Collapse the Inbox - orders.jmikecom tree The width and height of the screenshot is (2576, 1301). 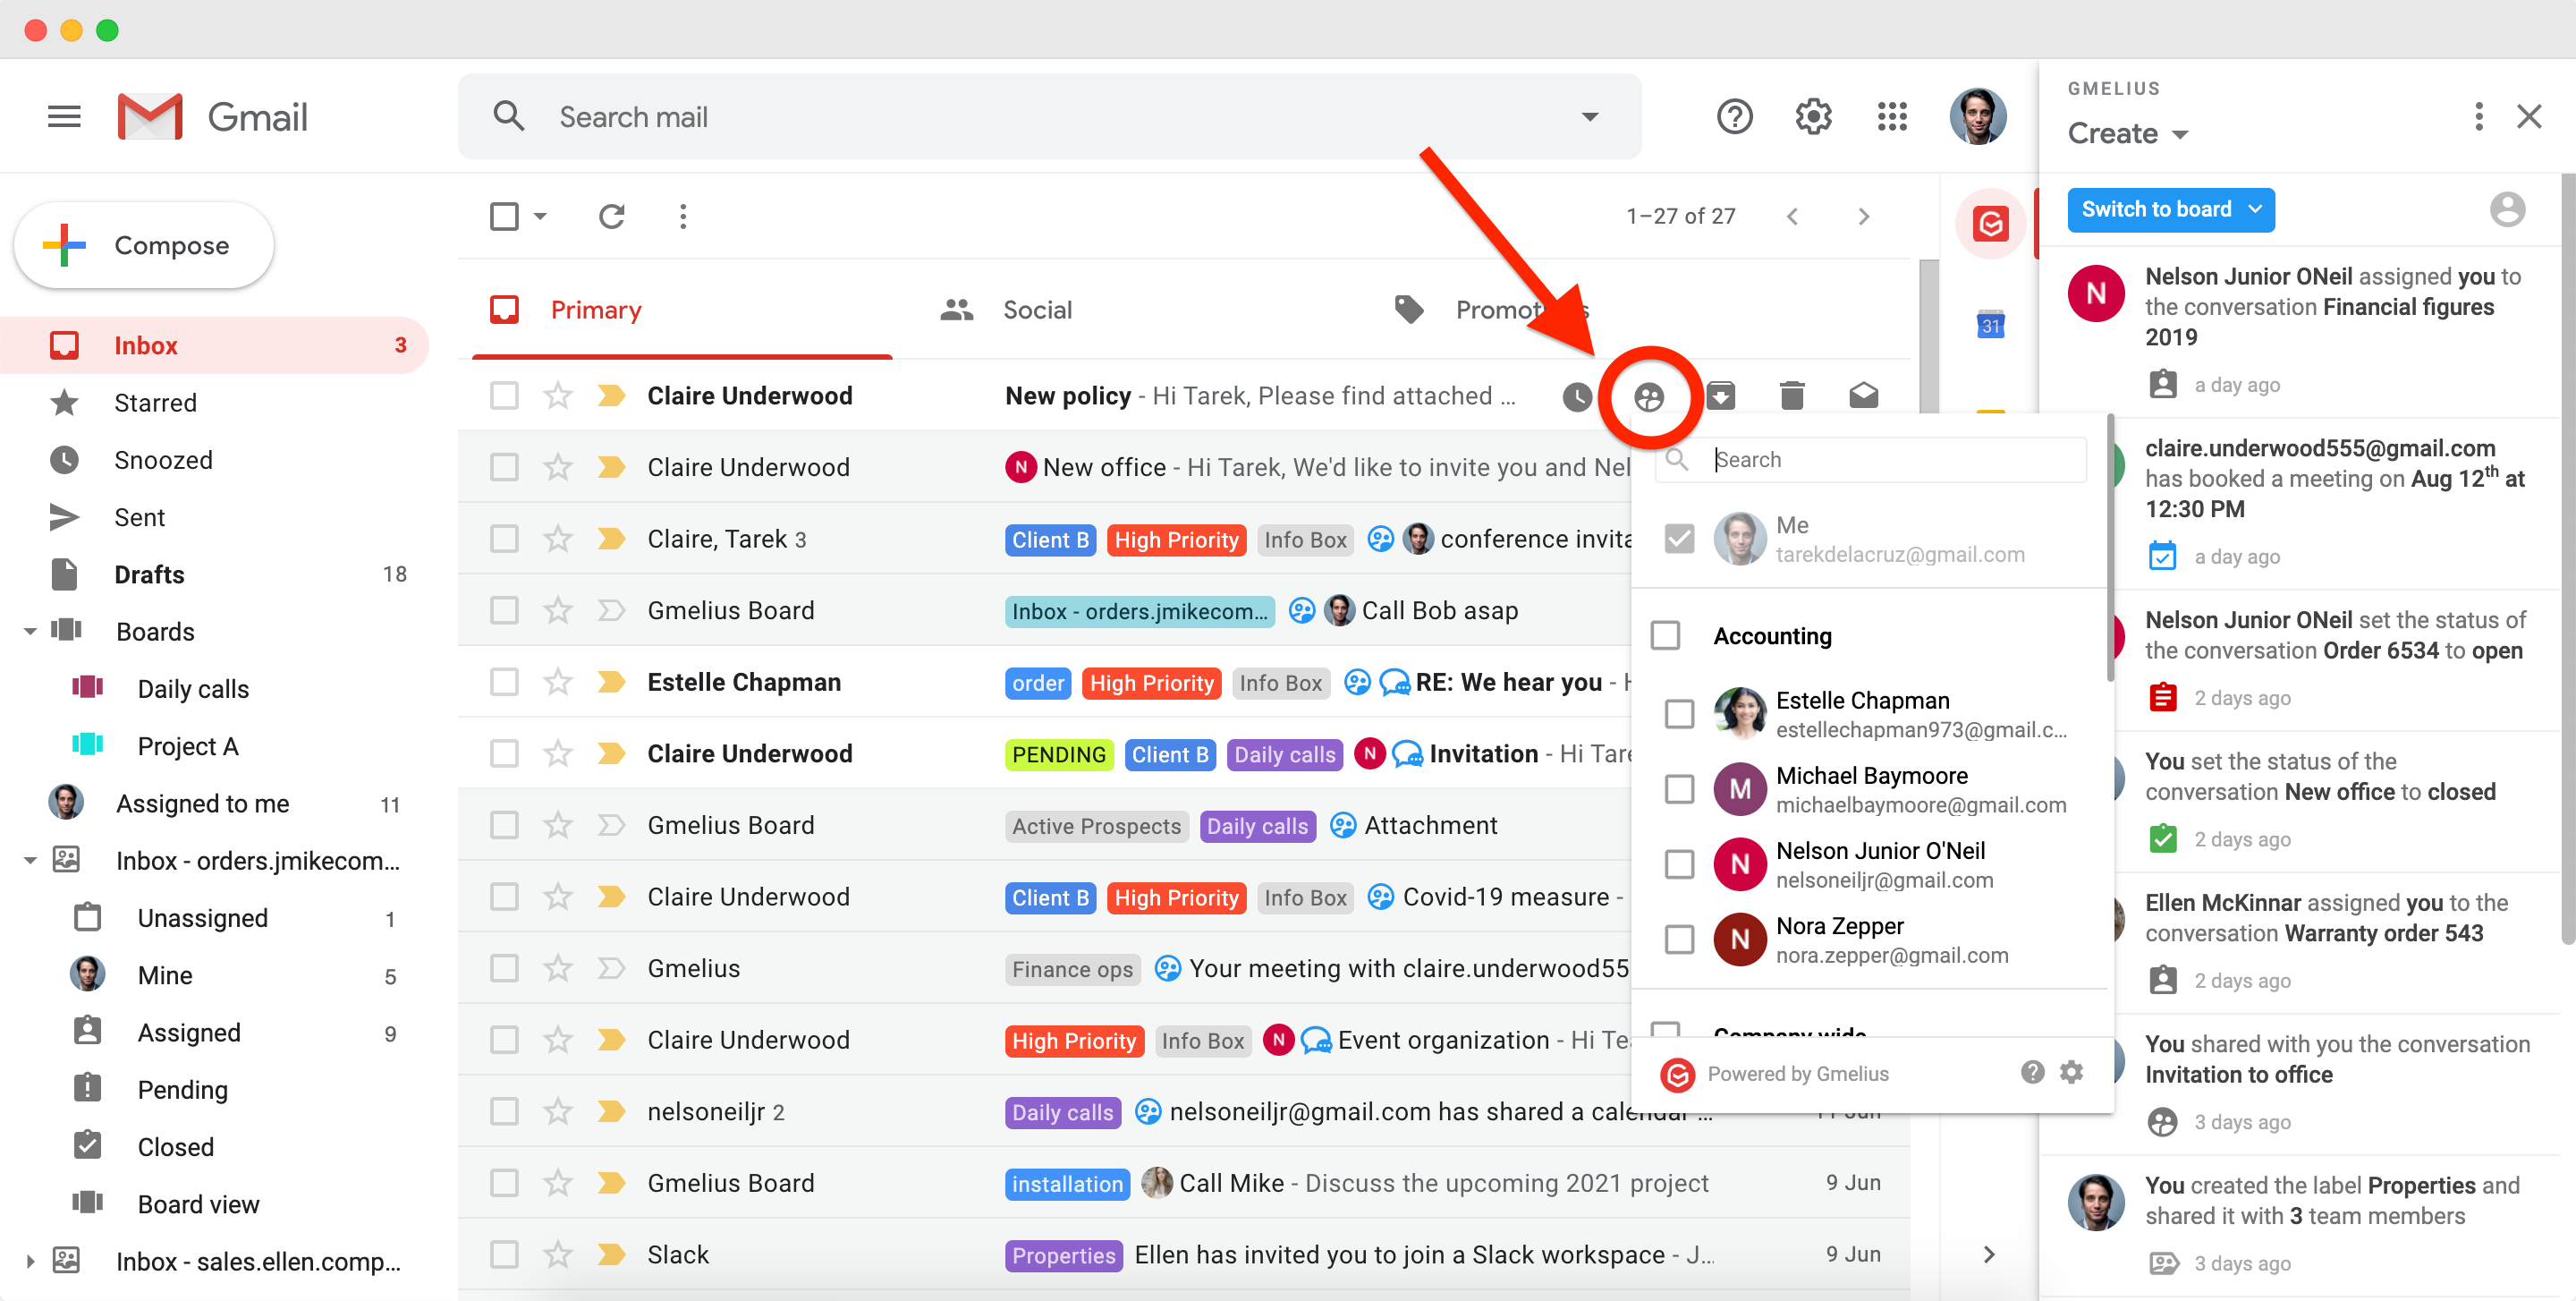click(30, 861)
